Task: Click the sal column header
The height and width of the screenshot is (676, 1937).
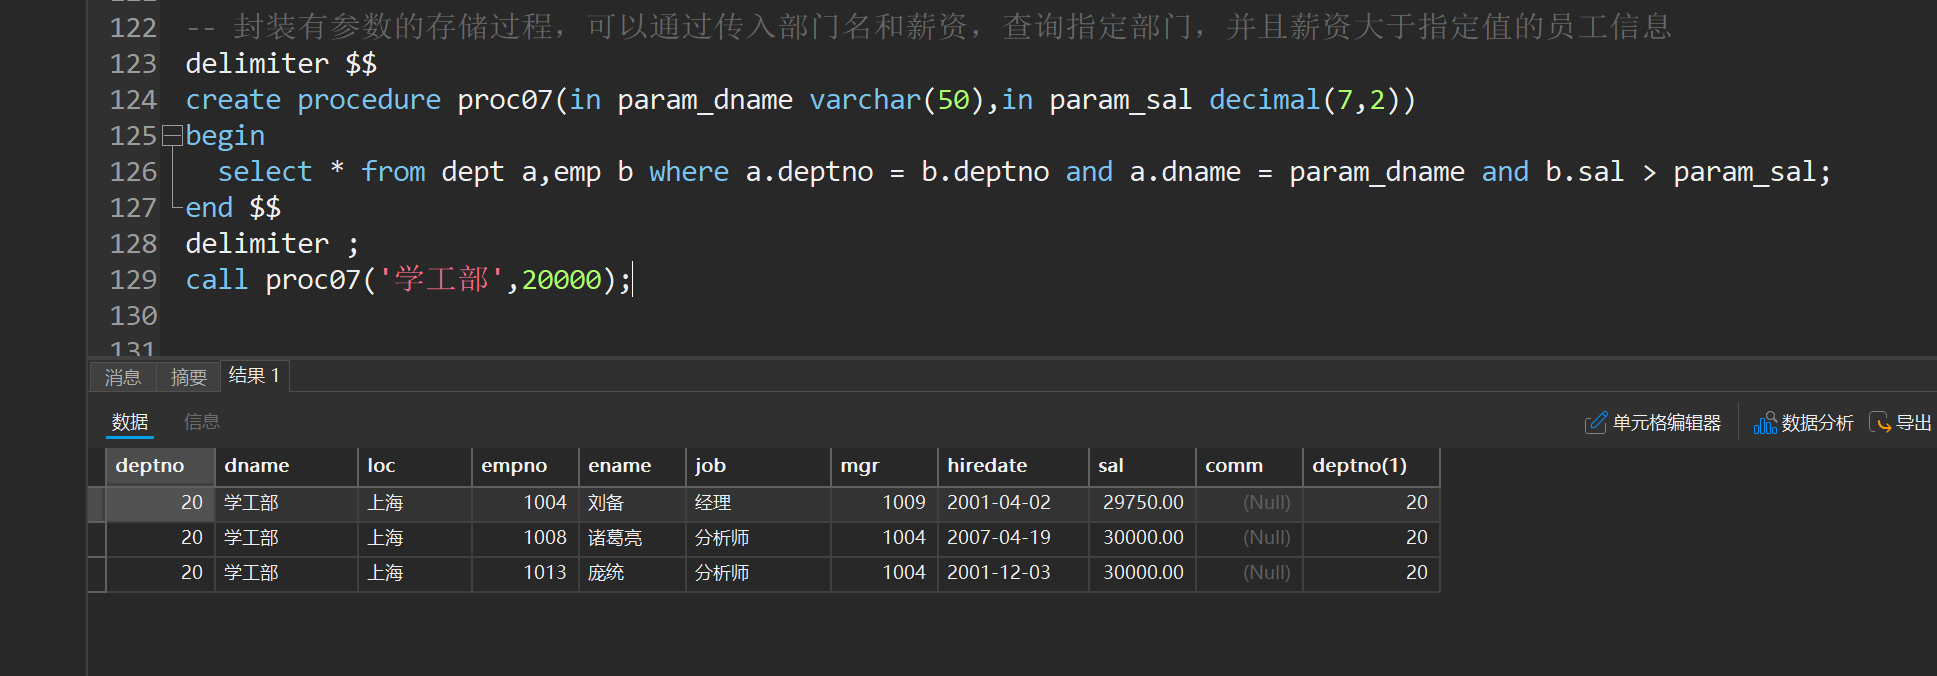Action: point(1142,466)
